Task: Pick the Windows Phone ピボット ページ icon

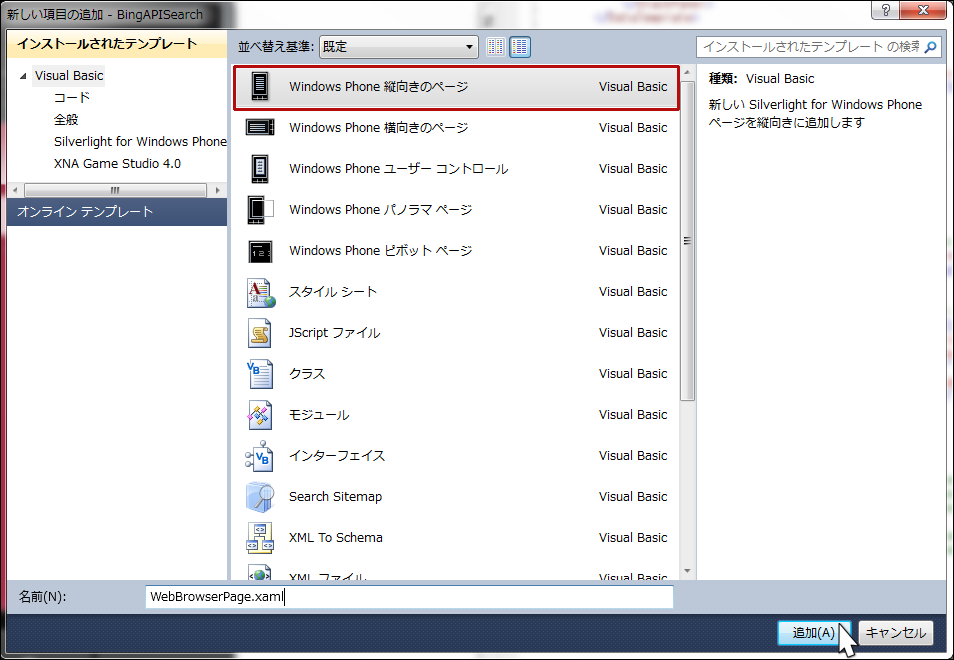Action: coord(260,251)
